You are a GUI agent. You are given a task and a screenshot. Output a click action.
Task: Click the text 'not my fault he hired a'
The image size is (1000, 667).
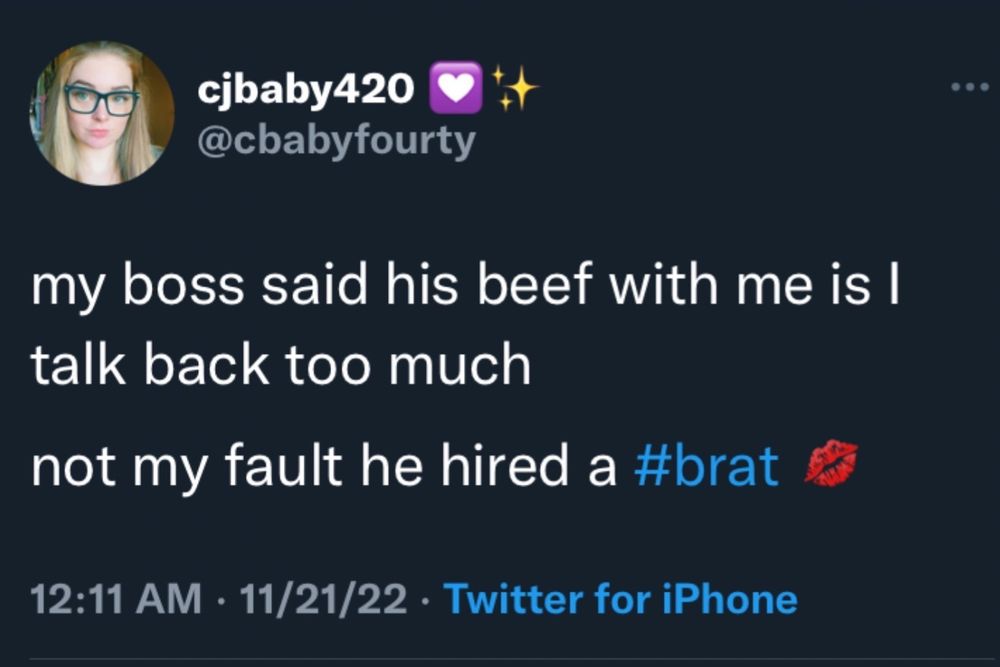tap(323, 465)
